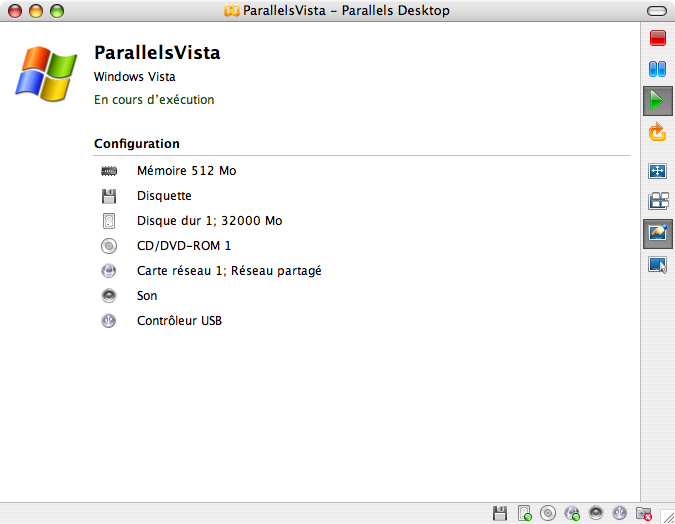
Task: Click the disc icon beside CD/DVD-ROM 1
Action: [x=109, y=246]
